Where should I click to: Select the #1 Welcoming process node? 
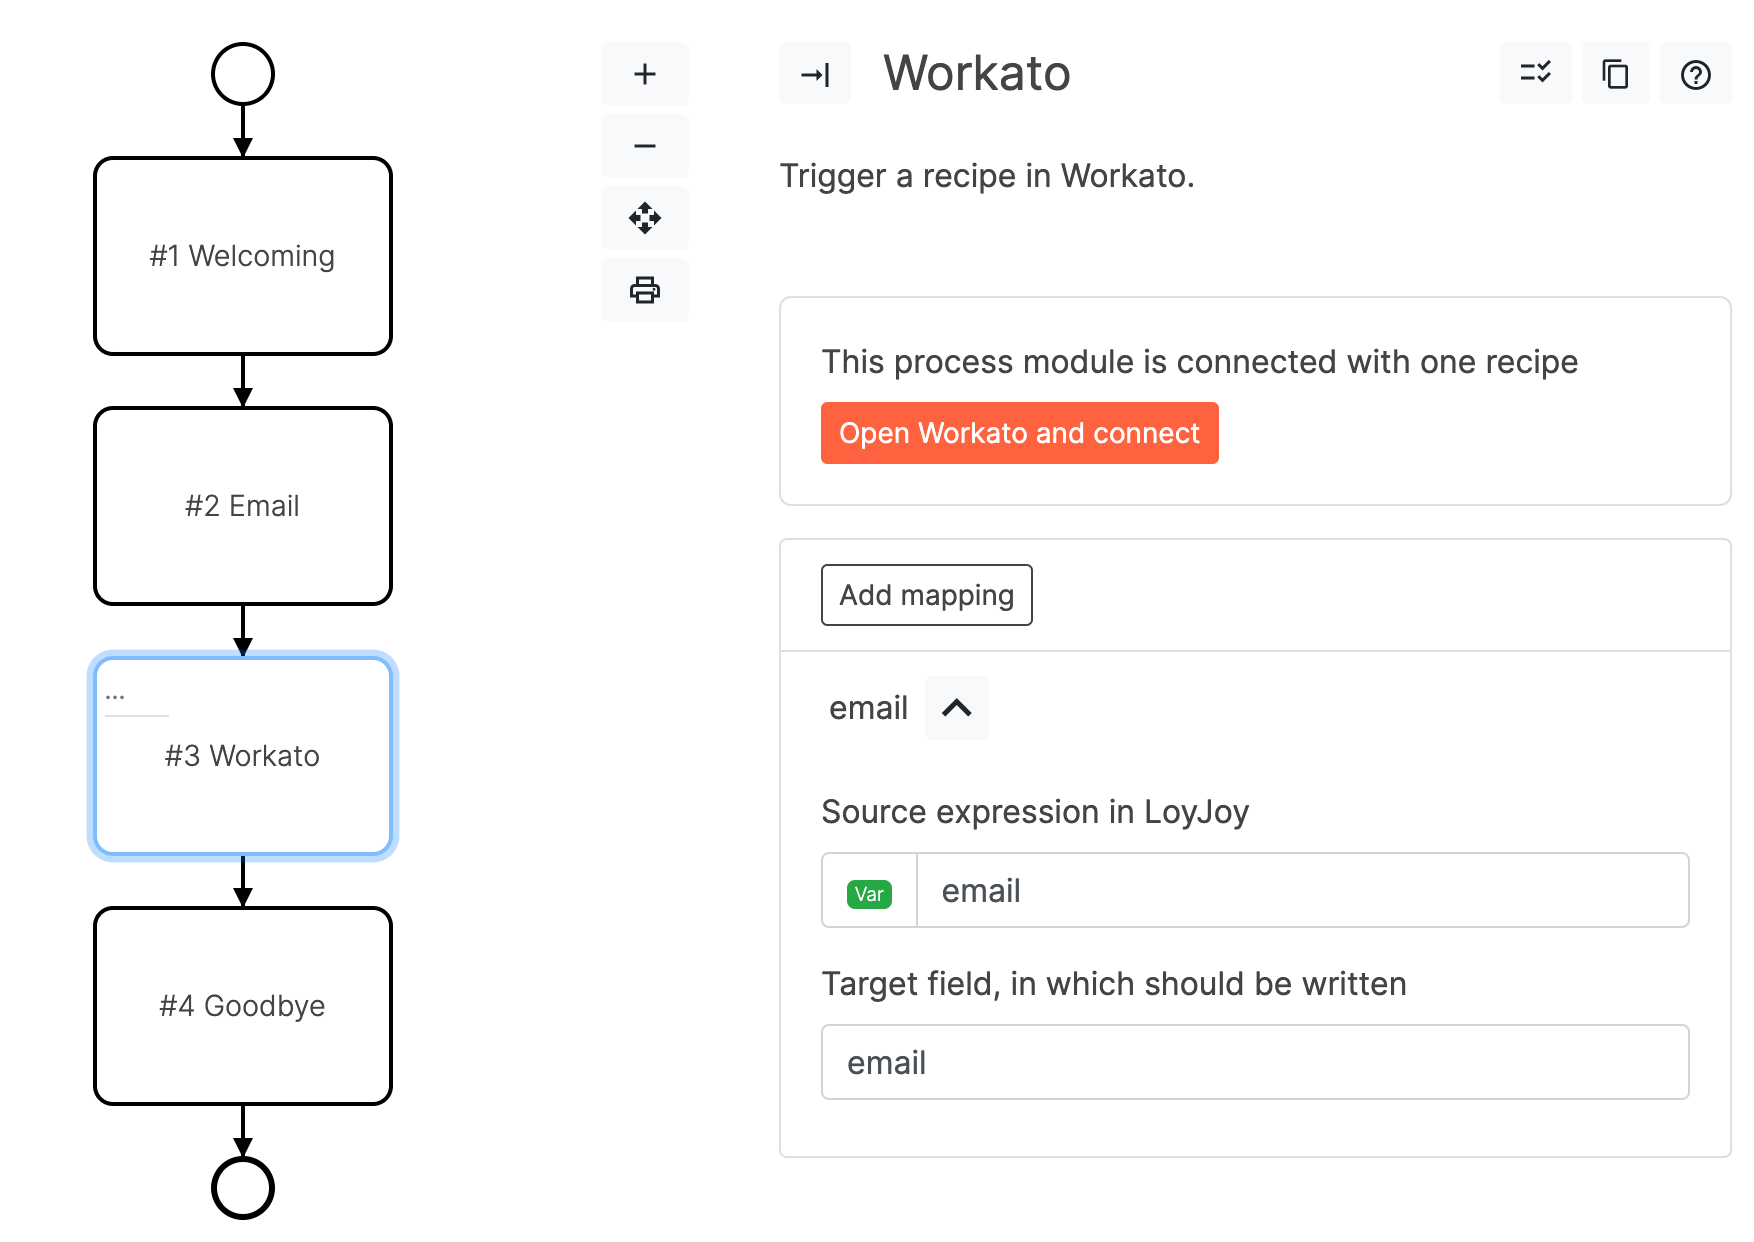pyautogui.click(x=242, y=256)
